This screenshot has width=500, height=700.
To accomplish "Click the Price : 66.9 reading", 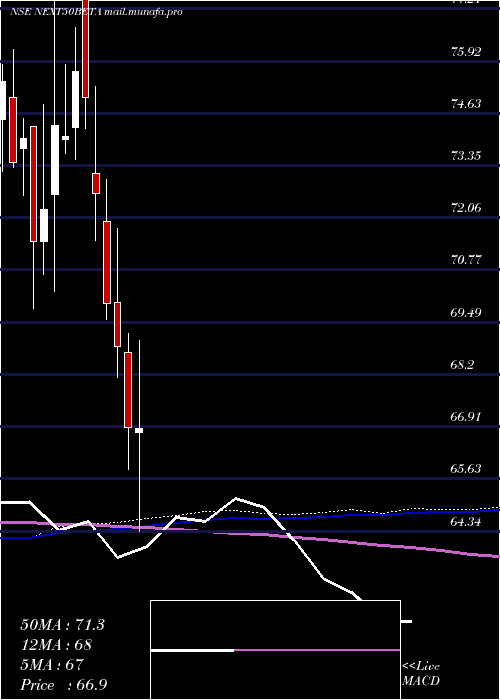I will [x=64, y=684].
